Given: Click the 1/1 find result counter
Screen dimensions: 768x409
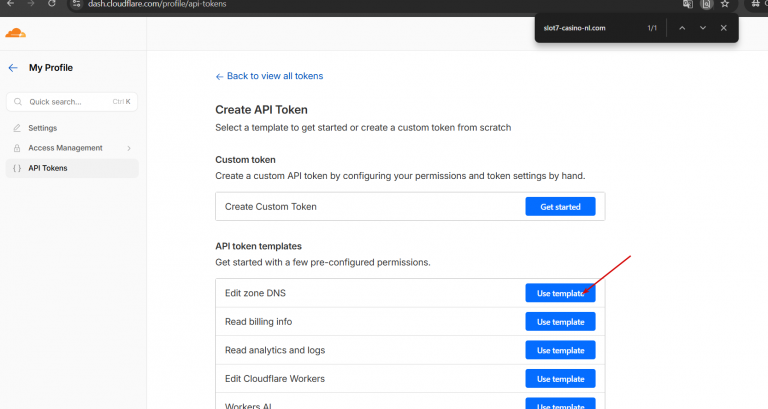Looking at the screenshot, I should coord(652,28).
